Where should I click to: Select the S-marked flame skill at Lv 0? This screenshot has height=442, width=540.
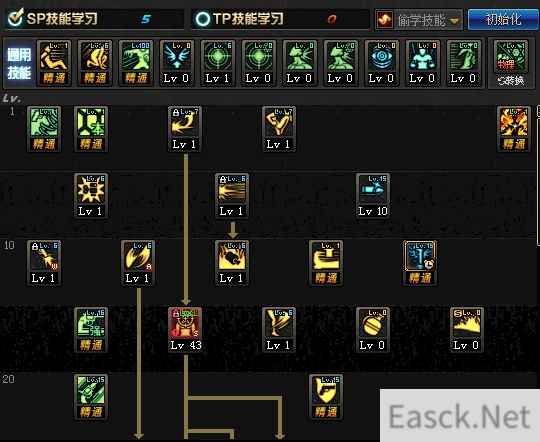tap(467, 330)
